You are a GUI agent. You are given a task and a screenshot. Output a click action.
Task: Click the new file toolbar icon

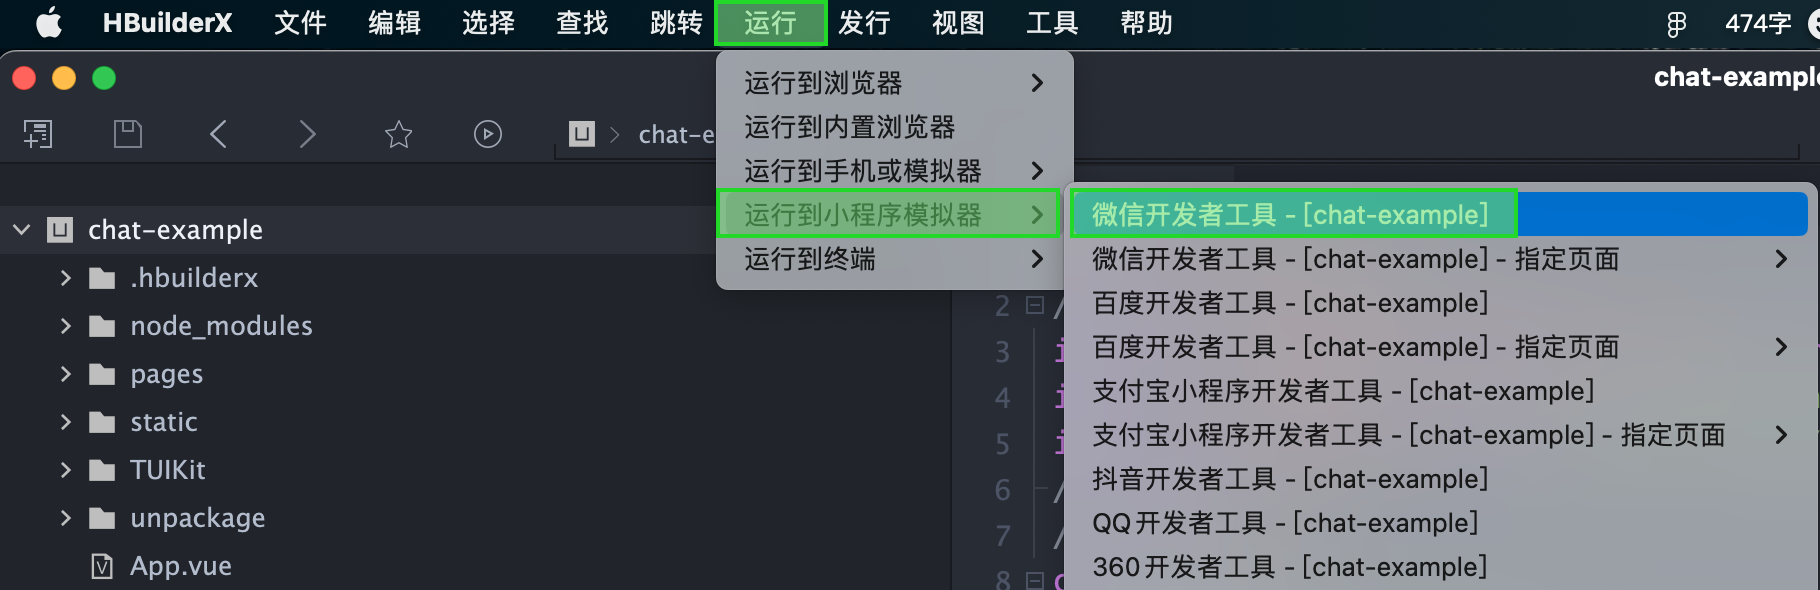[x=38, y=134]
